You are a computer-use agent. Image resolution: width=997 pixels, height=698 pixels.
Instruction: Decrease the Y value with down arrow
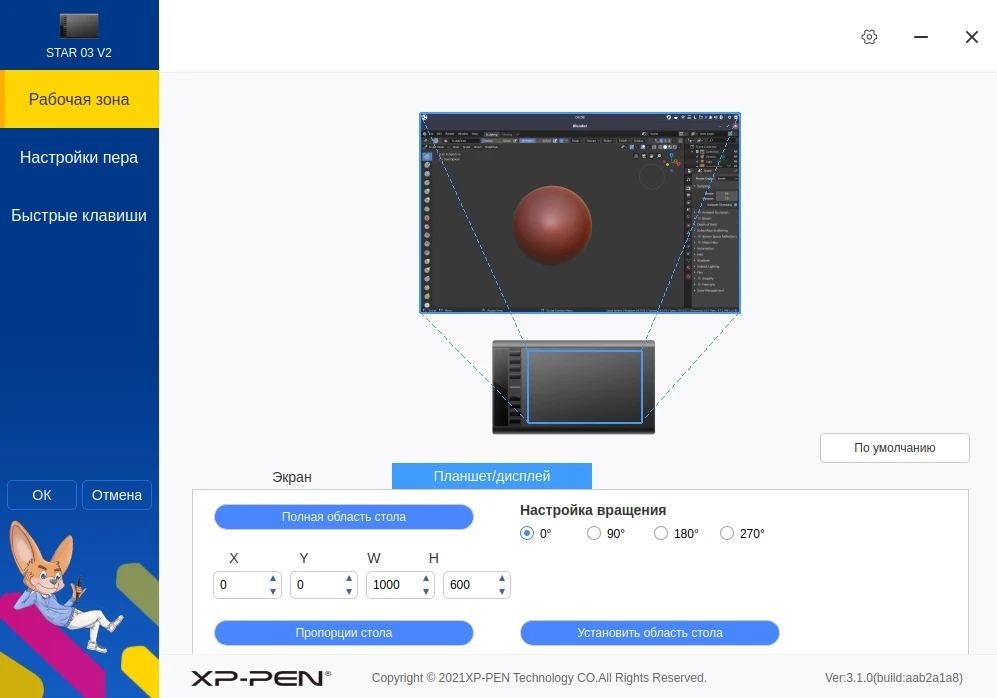(x=349, y=592)
